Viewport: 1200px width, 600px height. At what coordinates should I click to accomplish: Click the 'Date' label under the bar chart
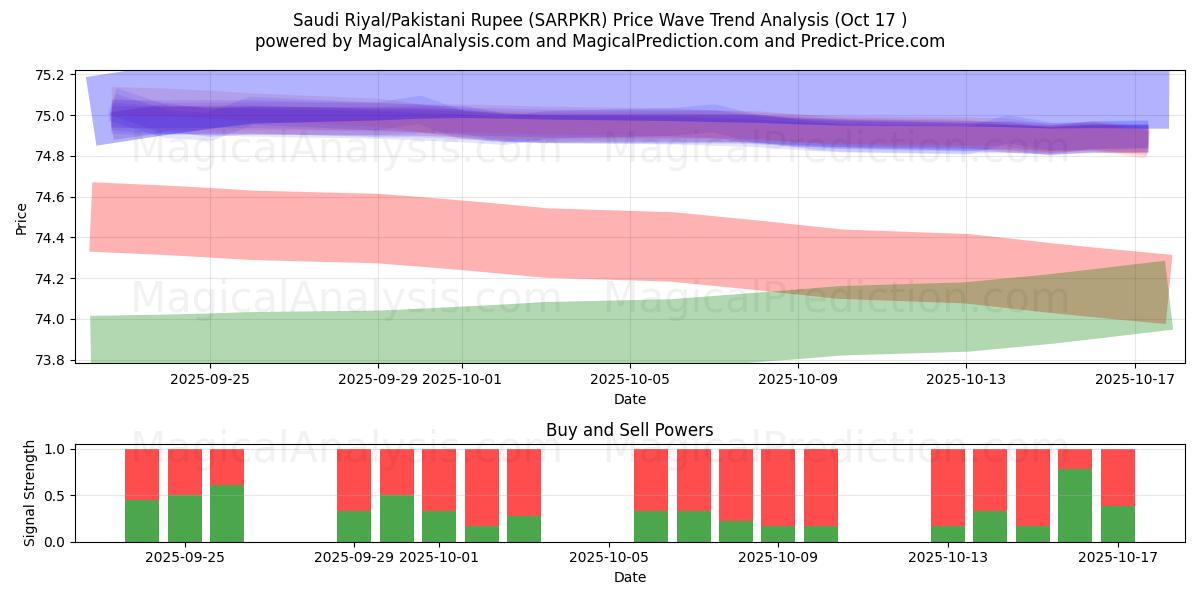coord(629,577)
